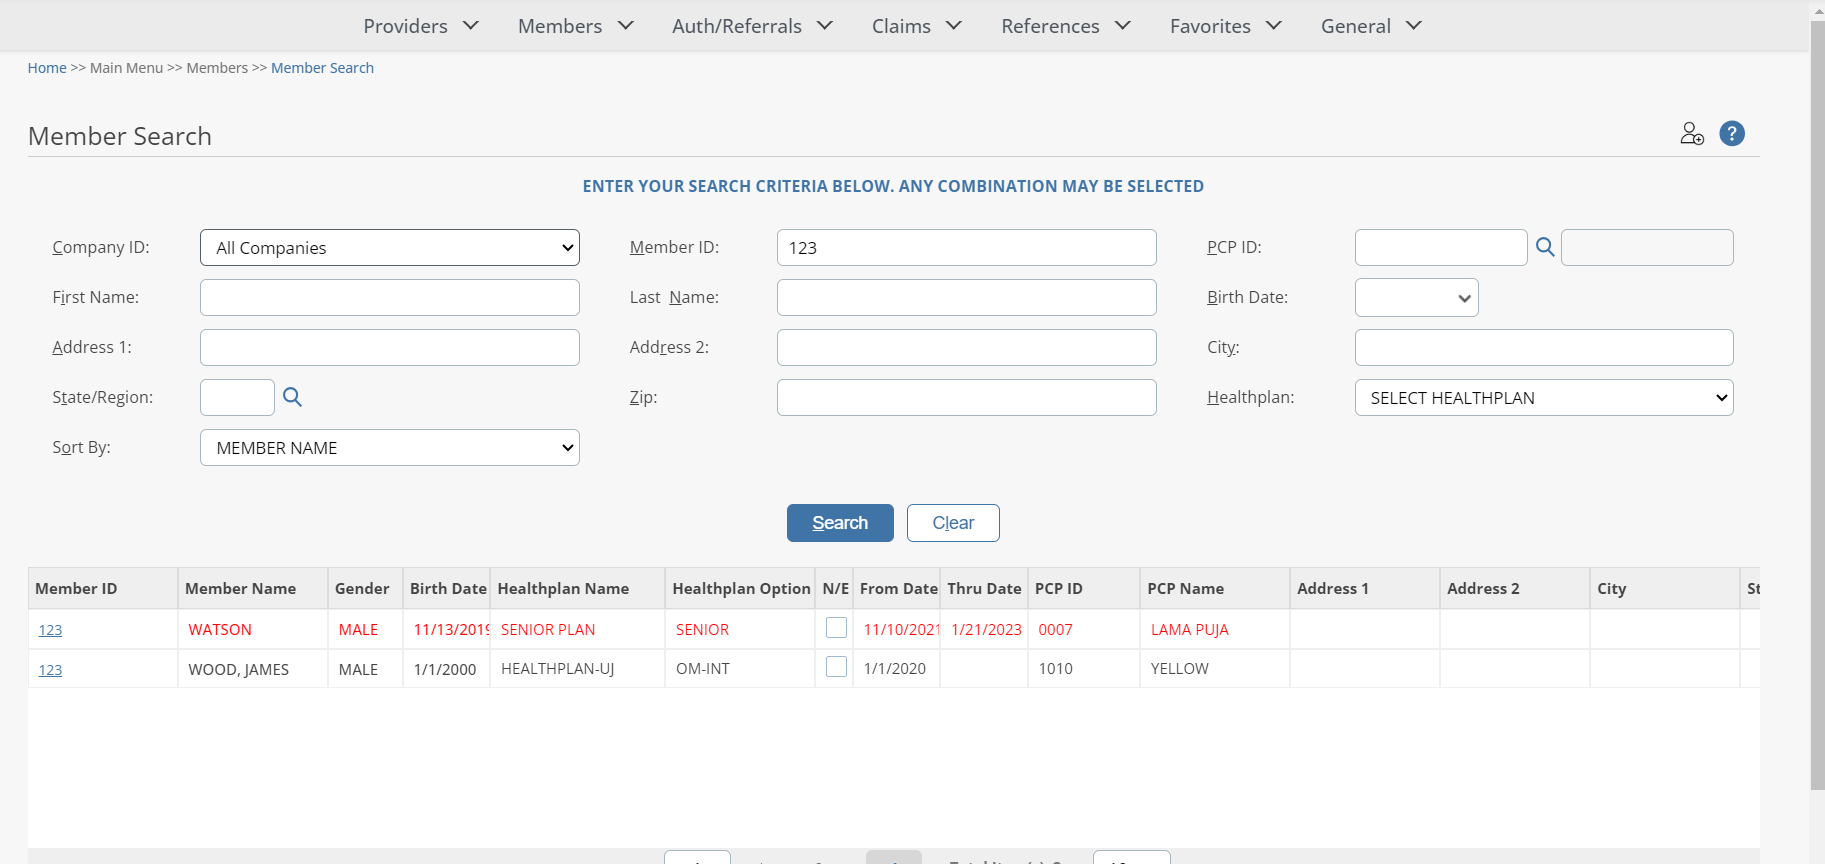Click the State/Region lookup magnifier icon

(x=292, y=397)
